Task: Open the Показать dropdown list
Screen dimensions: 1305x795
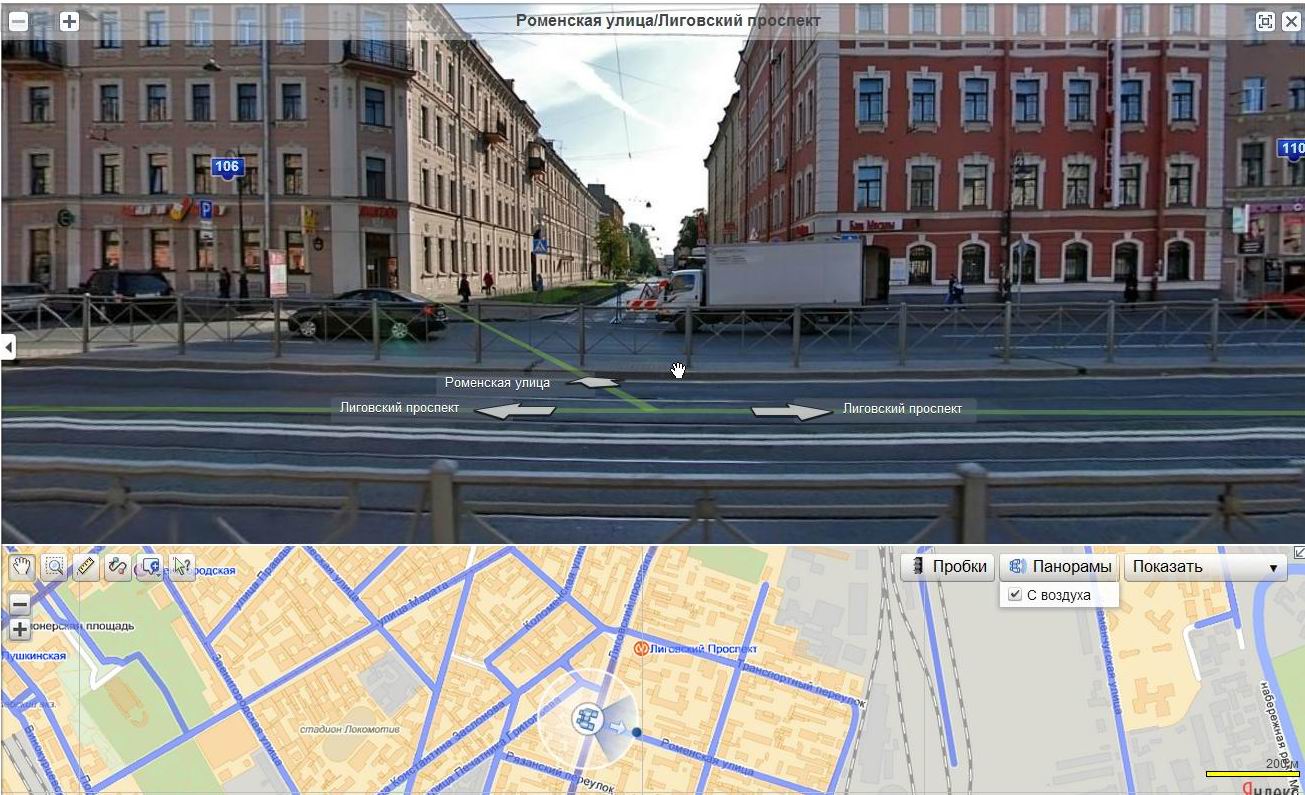Action: click(x=1205, y=567)
